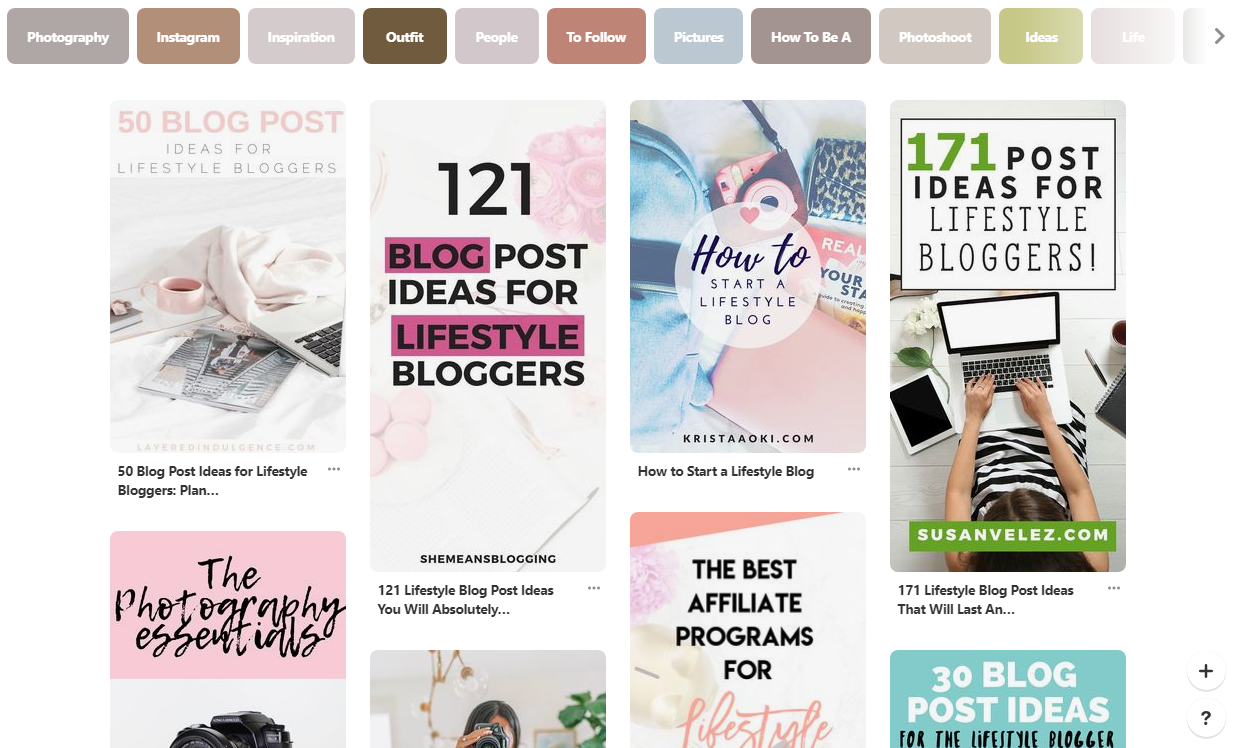1241x748 pixels.
Task: Open more options for 50 Blog Post Ideas pin
Action: [334, 469]
